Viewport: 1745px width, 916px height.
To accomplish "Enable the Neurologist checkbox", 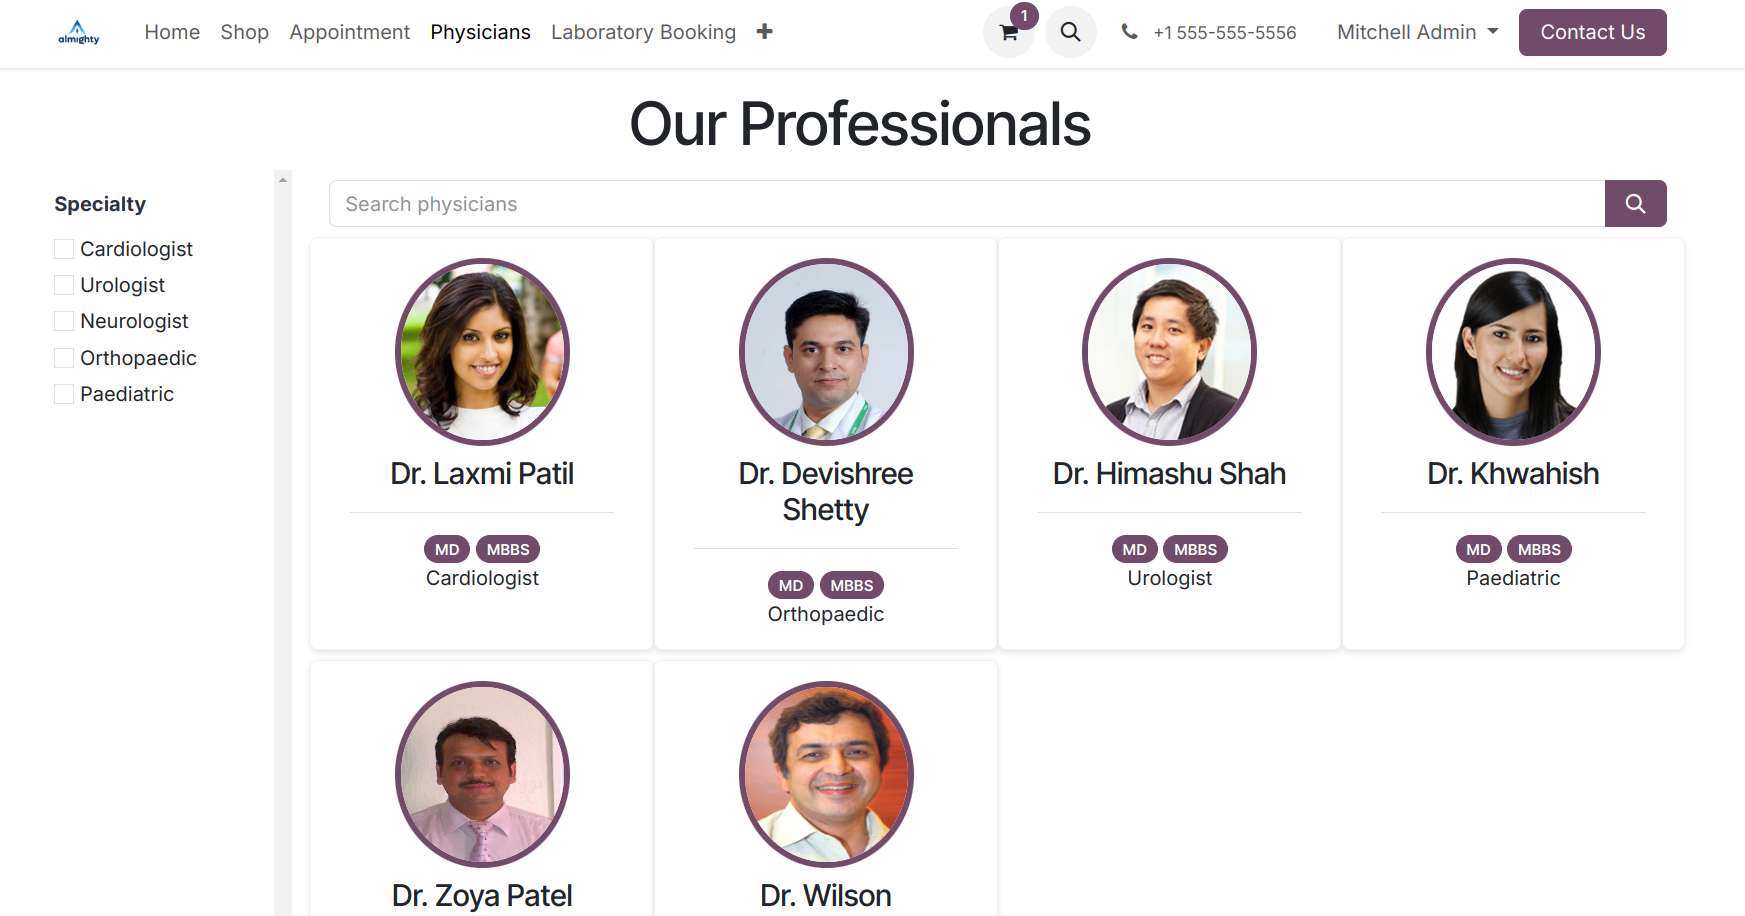I will pos(64,321).
